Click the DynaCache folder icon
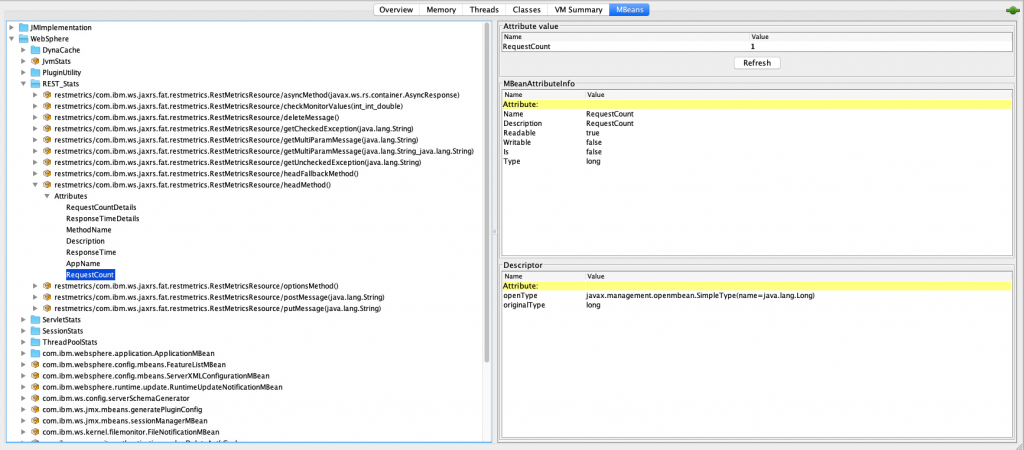 click(x=35, y=50)
